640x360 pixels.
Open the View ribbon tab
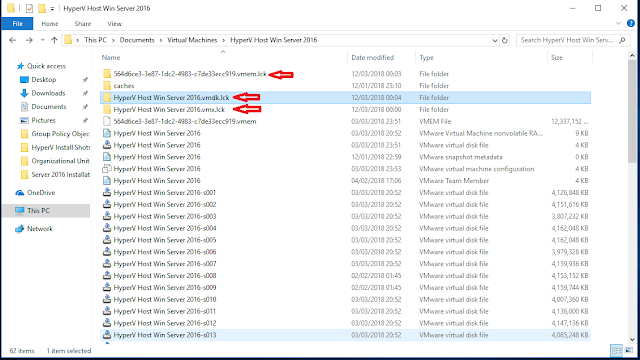pyautogui.click(x=114, y=24)
